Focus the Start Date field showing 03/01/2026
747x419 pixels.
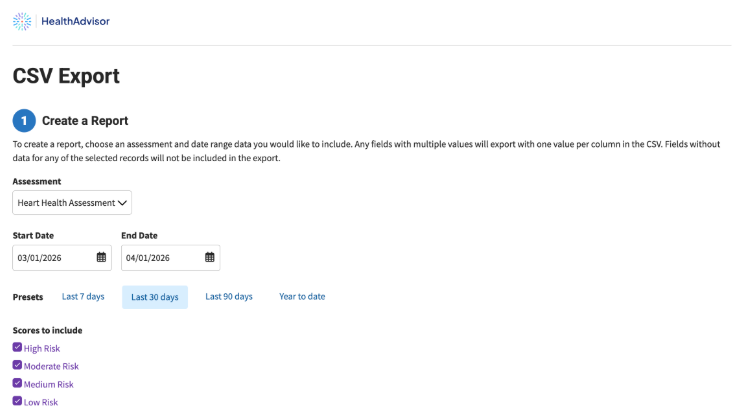coord(62,258)
